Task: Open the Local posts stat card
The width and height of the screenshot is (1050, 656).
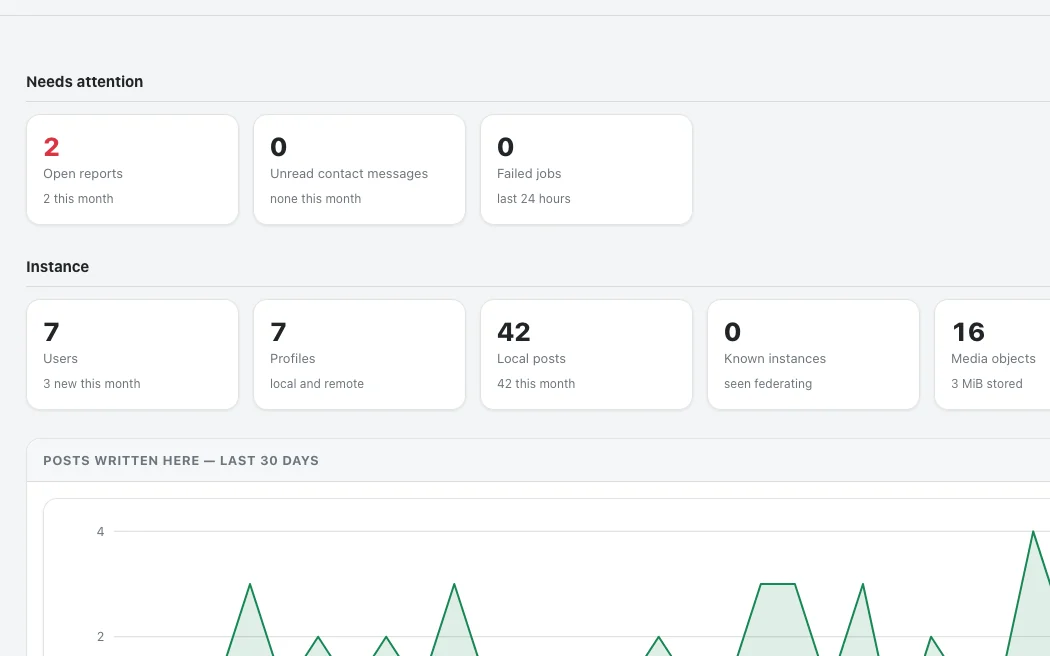Action: (587, 354)
